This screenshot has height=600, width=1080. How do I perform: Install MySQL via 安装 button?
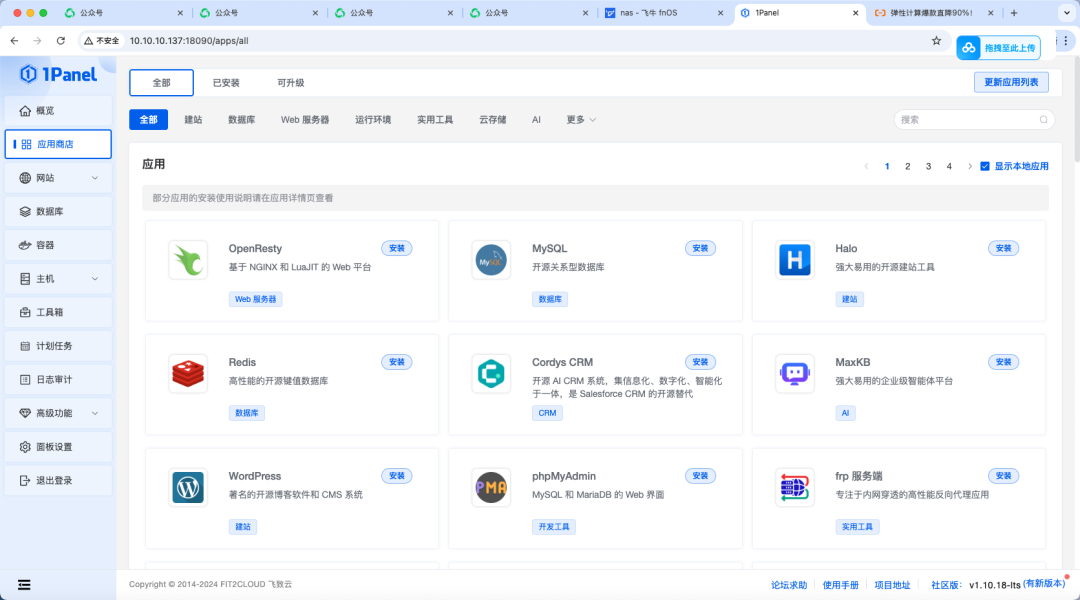coord(700,249)
